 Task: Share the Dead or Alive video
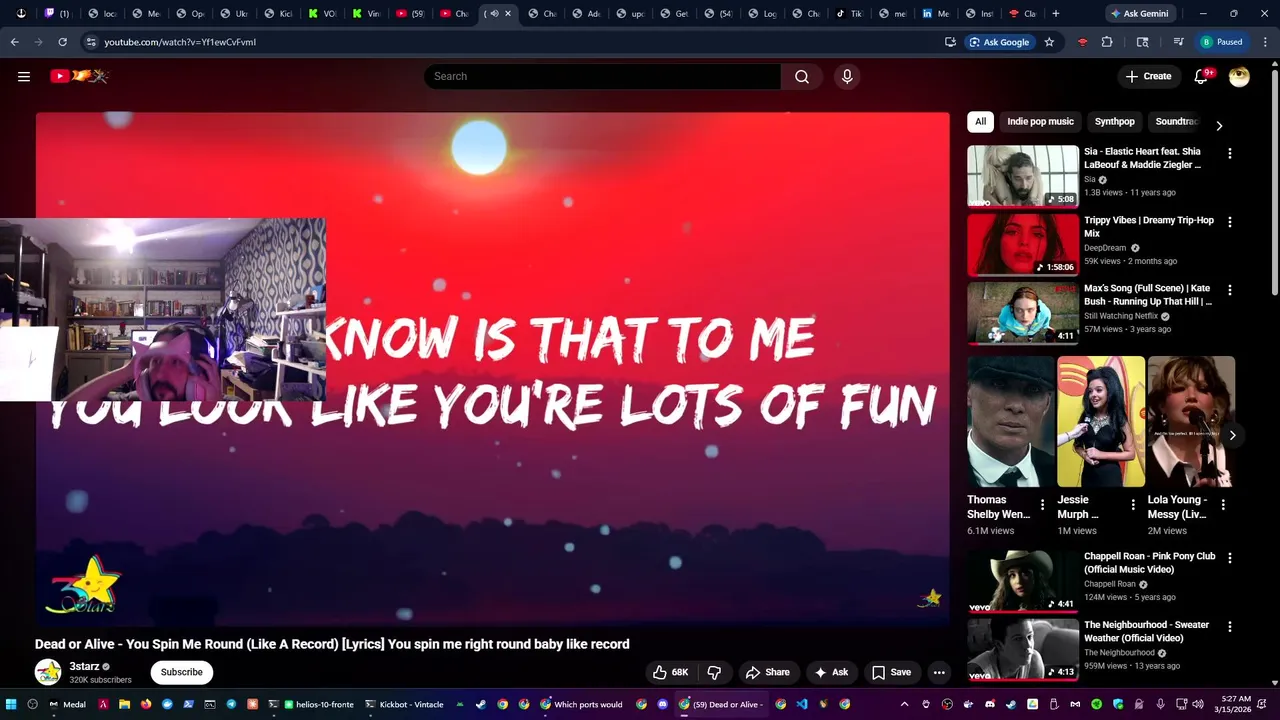coord(767,672)
